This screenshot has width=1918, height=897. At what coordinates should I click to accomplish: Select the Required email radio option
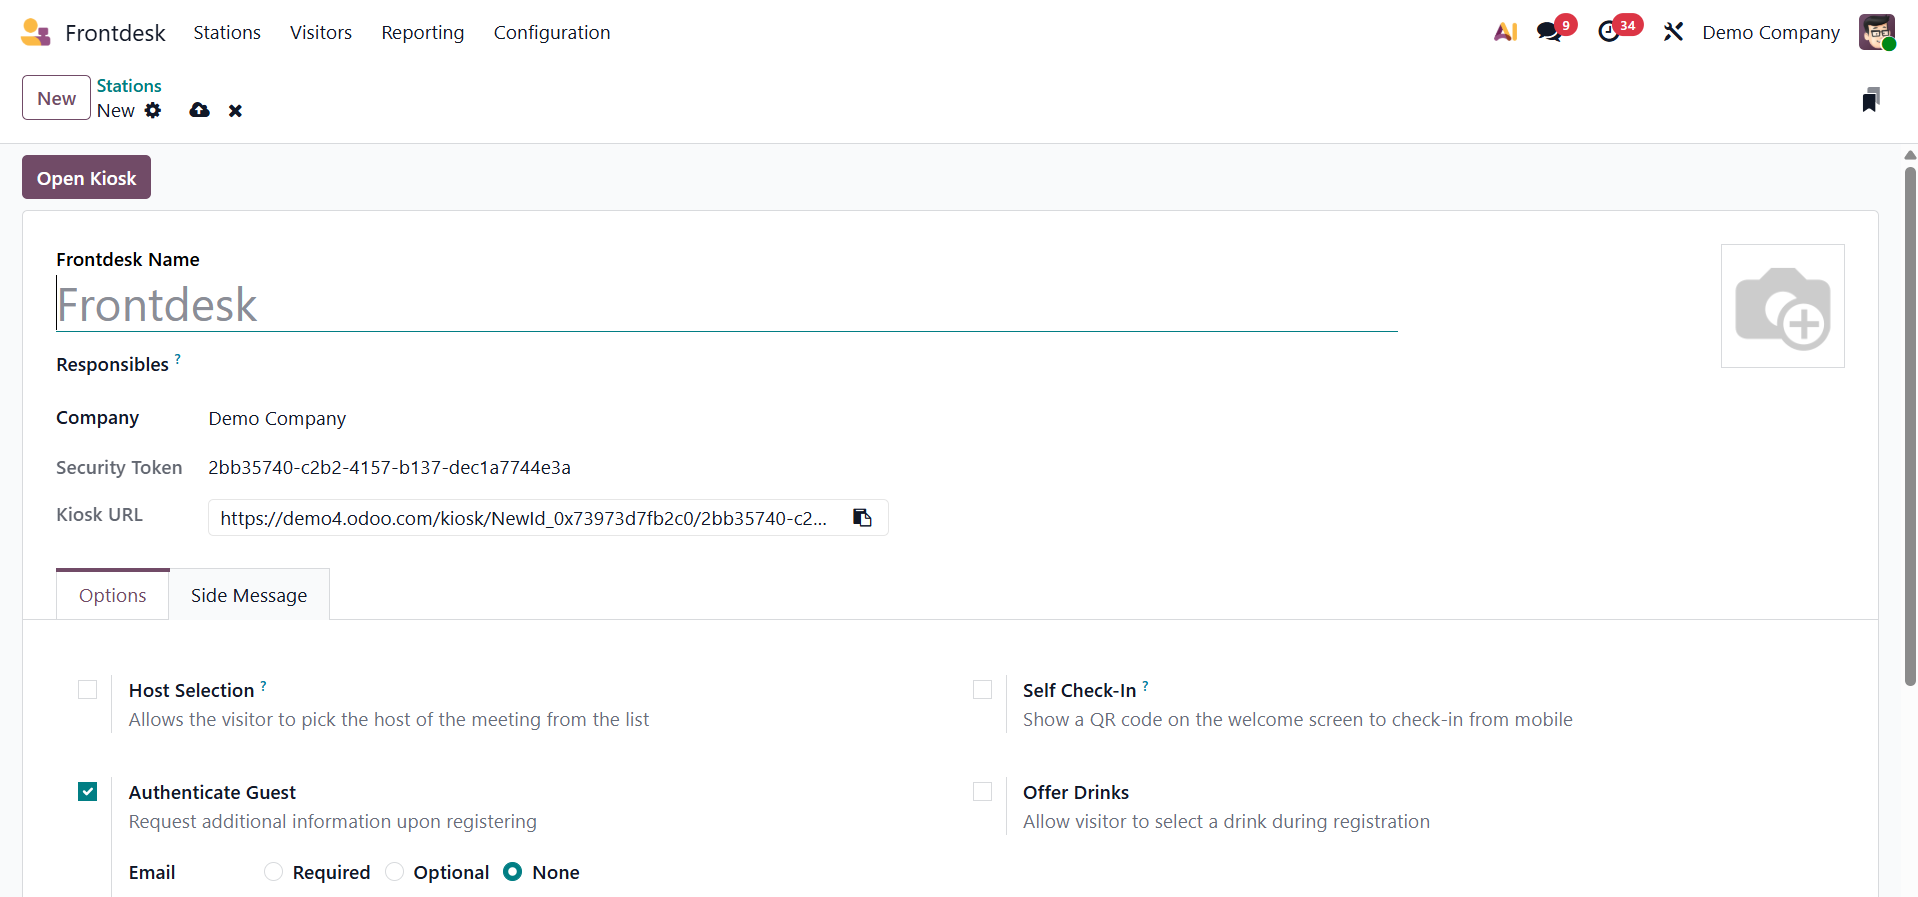[274, 872]
